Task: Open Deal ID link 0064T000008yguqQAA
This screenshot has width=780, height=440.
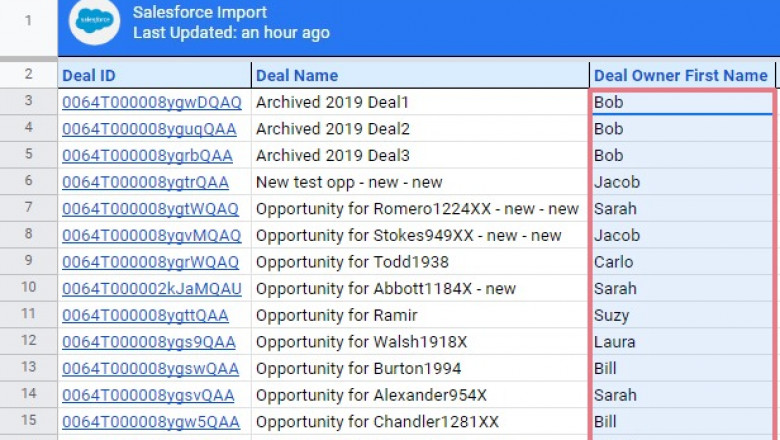Action: click(x=149, y=129)
